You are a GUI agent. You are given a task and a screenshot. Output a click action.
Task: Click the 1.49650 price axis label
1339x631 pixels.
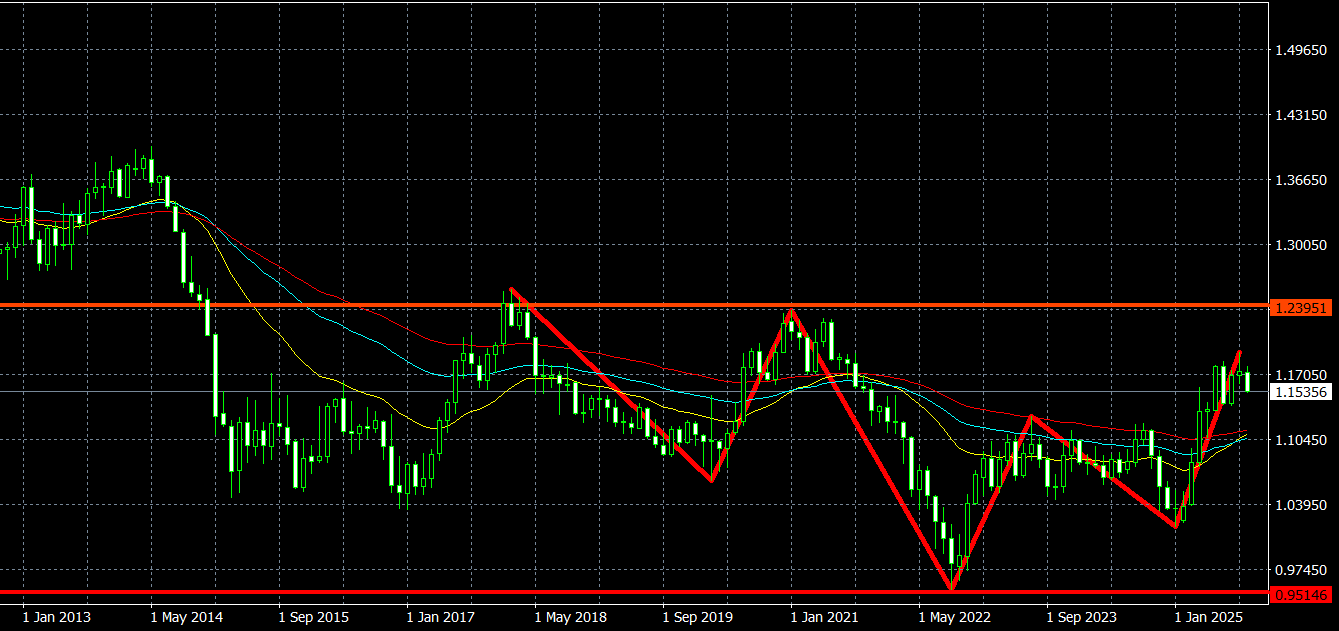(1300, 51)
